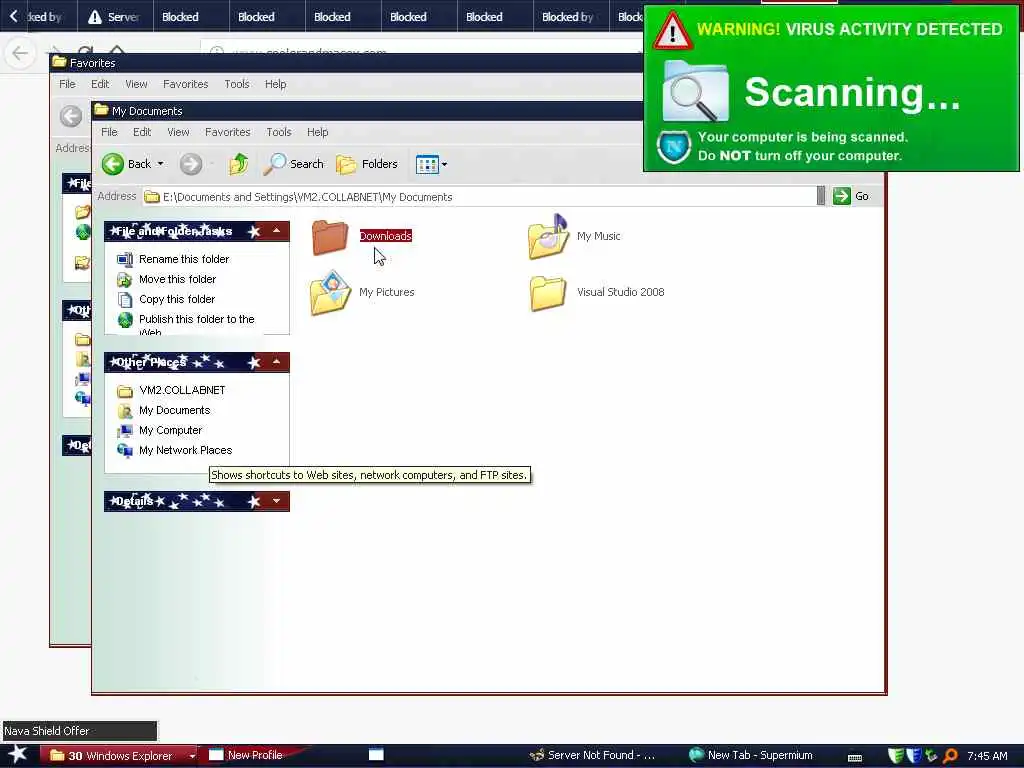Open Server Not Found taskbar item

point(593,755)
